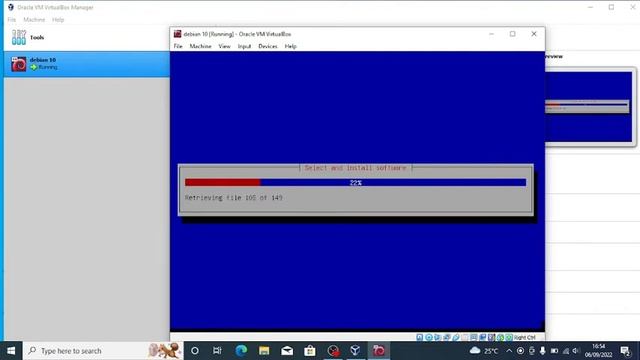Click the Right Ctrl host key label
Viewport: 640px width, 360px height.
pos(524,338)
